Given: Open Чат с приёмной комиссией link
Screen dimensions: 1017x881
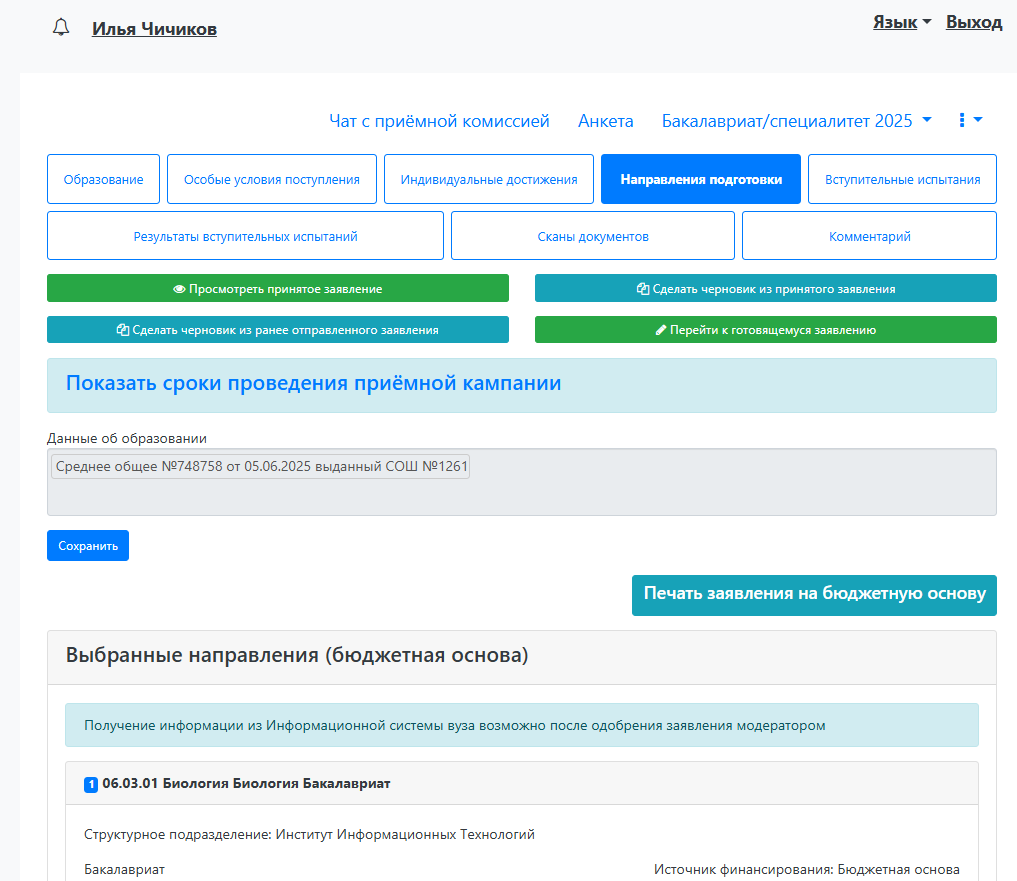Looking at the screenshot, I should pyautogui.click(x=439, y=121).
